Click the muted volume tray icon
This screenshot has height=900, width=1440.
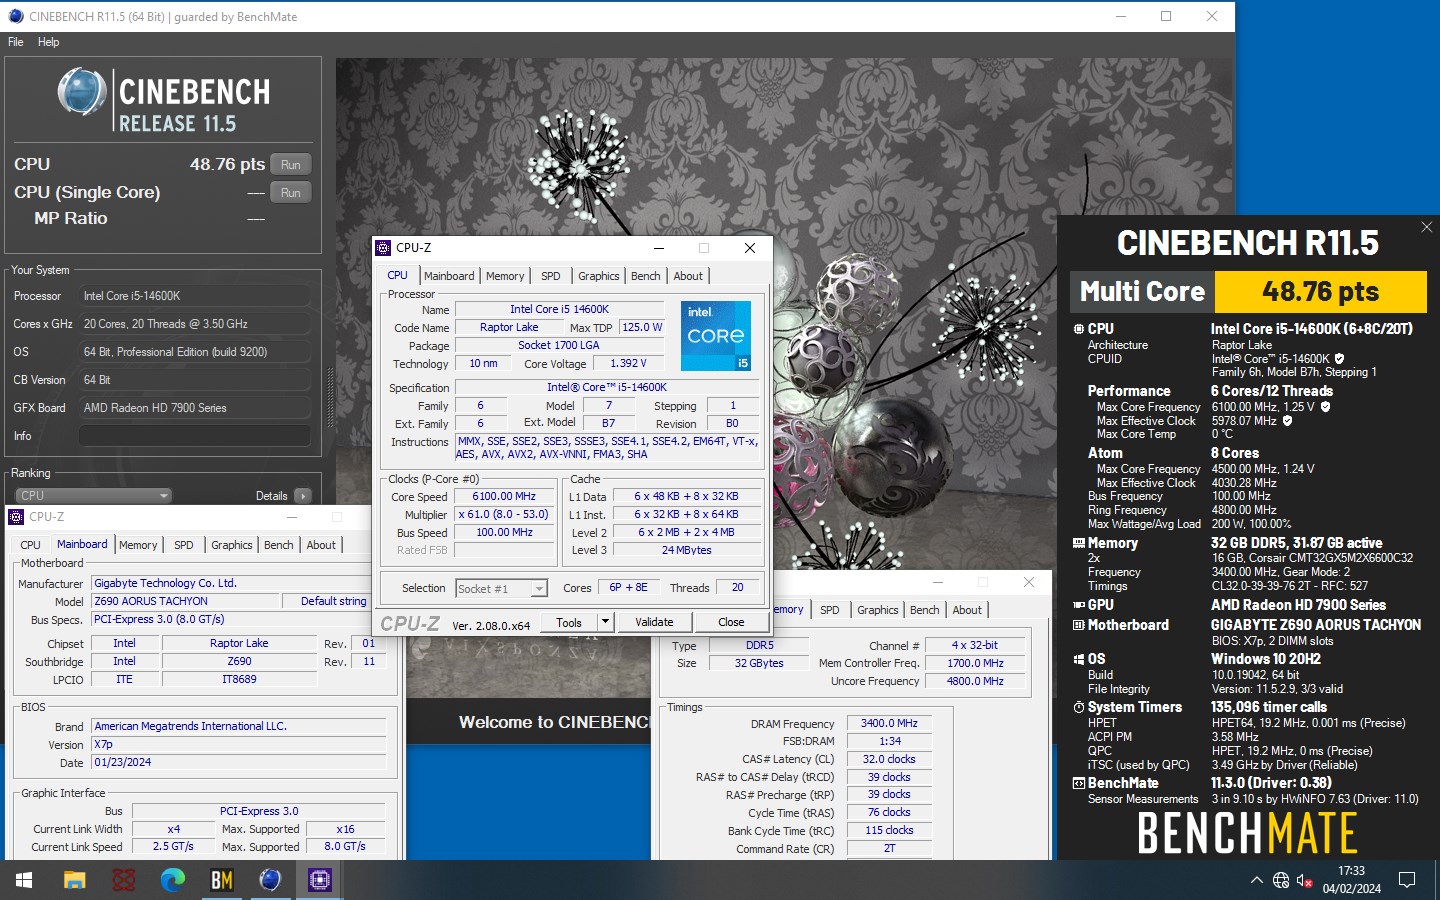[x=1305, y=880]
